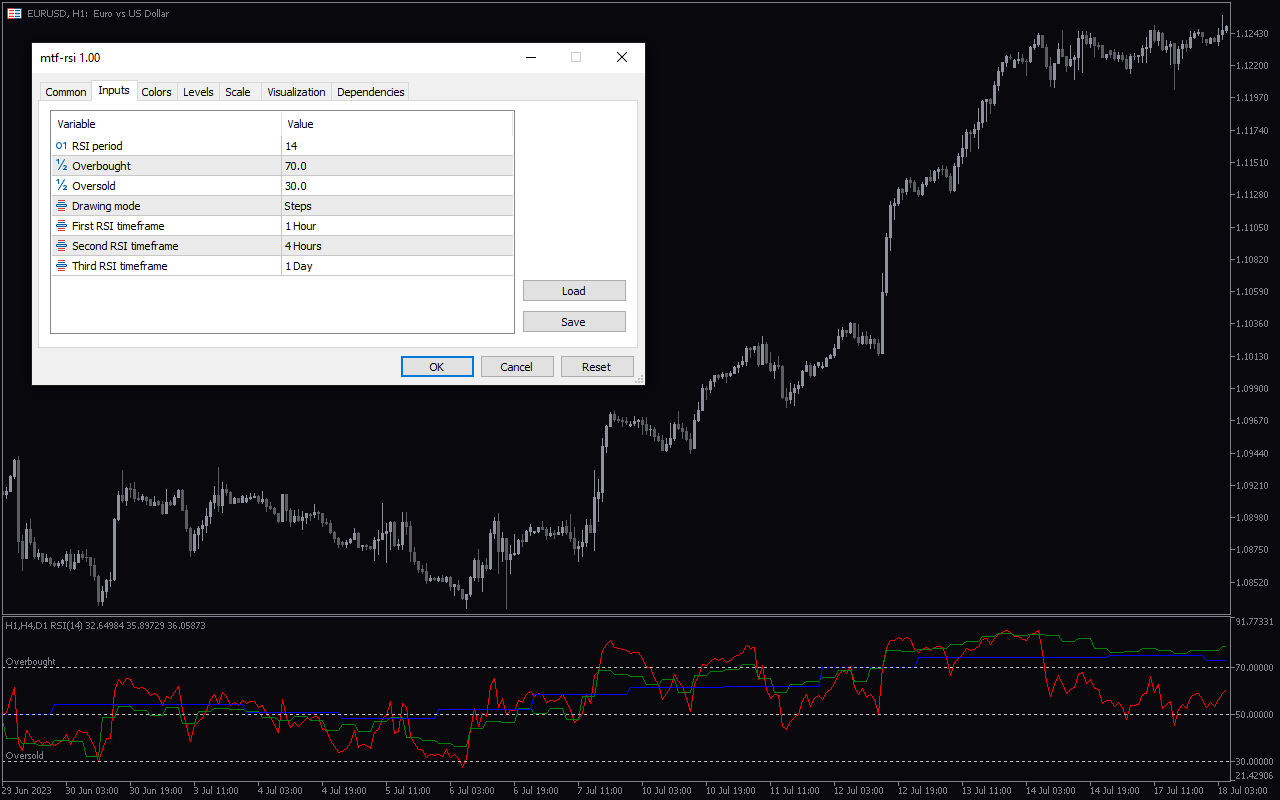Click the Drawing mode enum icon
The image size is (1280, 800).
61,206
